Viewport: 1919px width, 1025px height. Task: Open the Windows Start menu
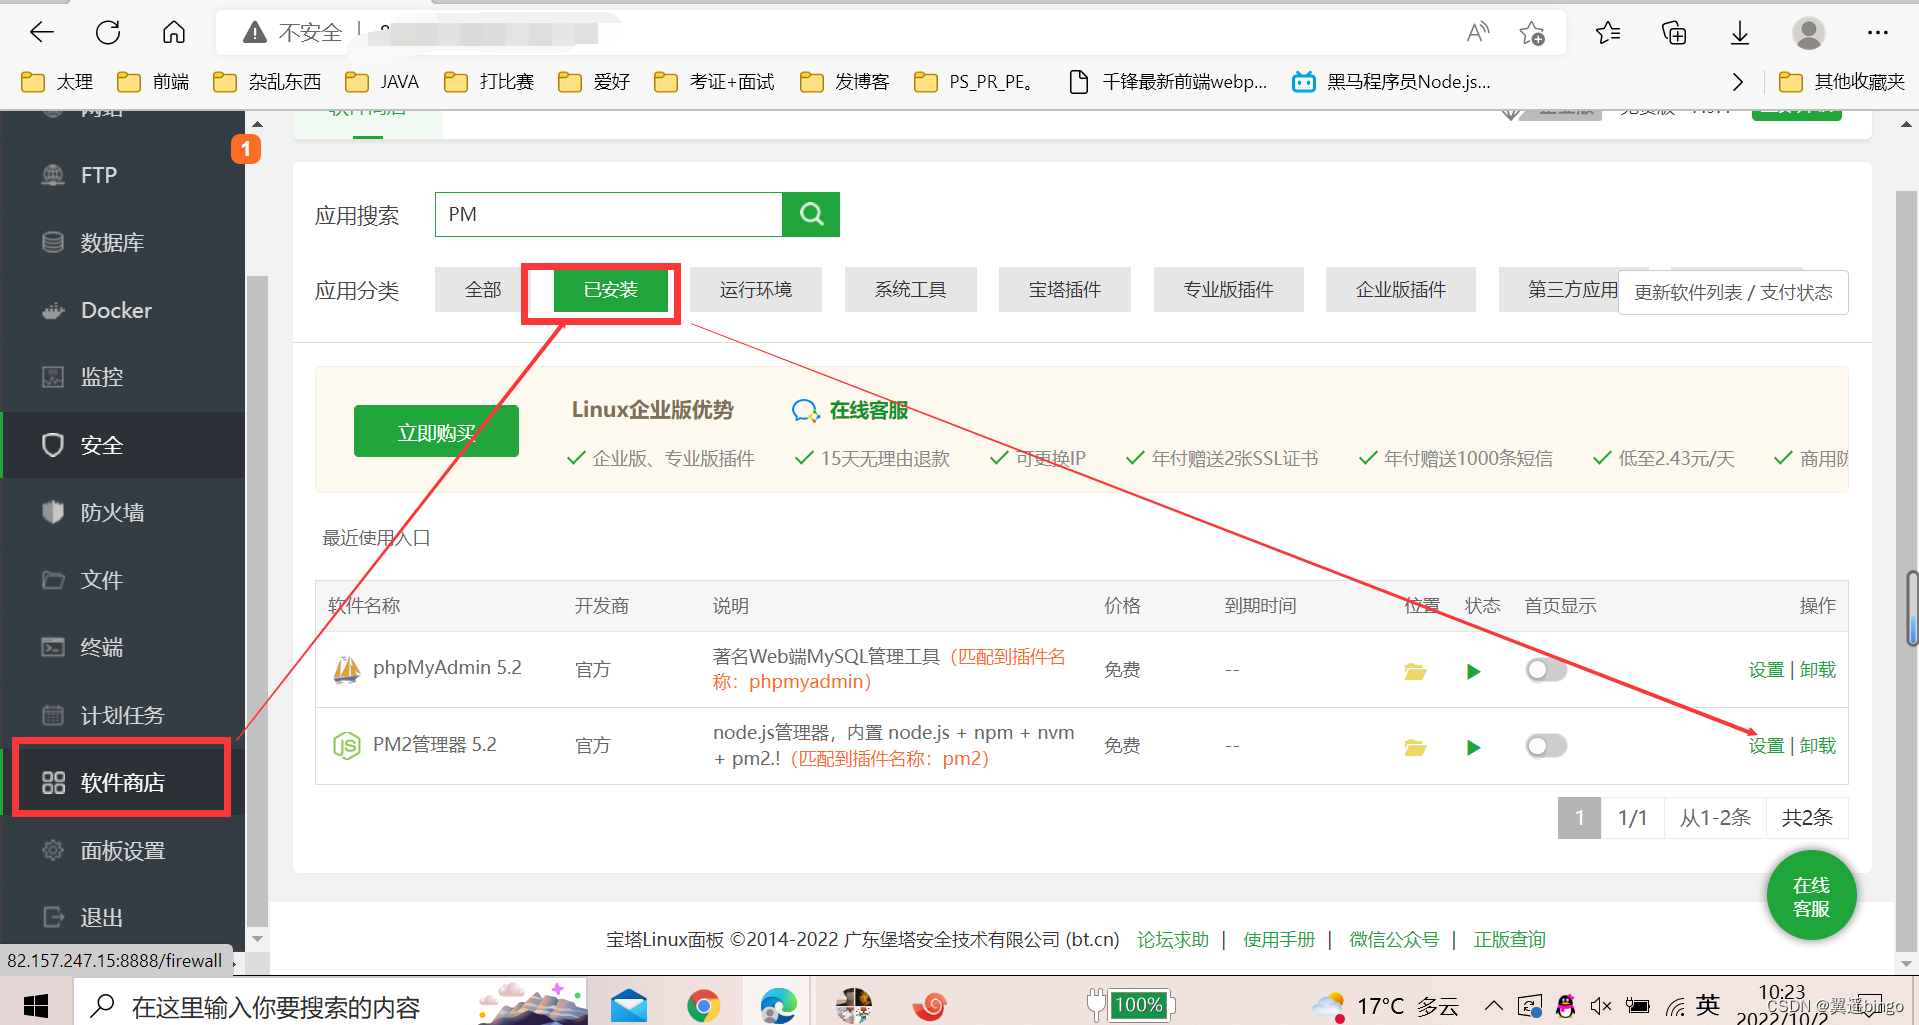36,1005
